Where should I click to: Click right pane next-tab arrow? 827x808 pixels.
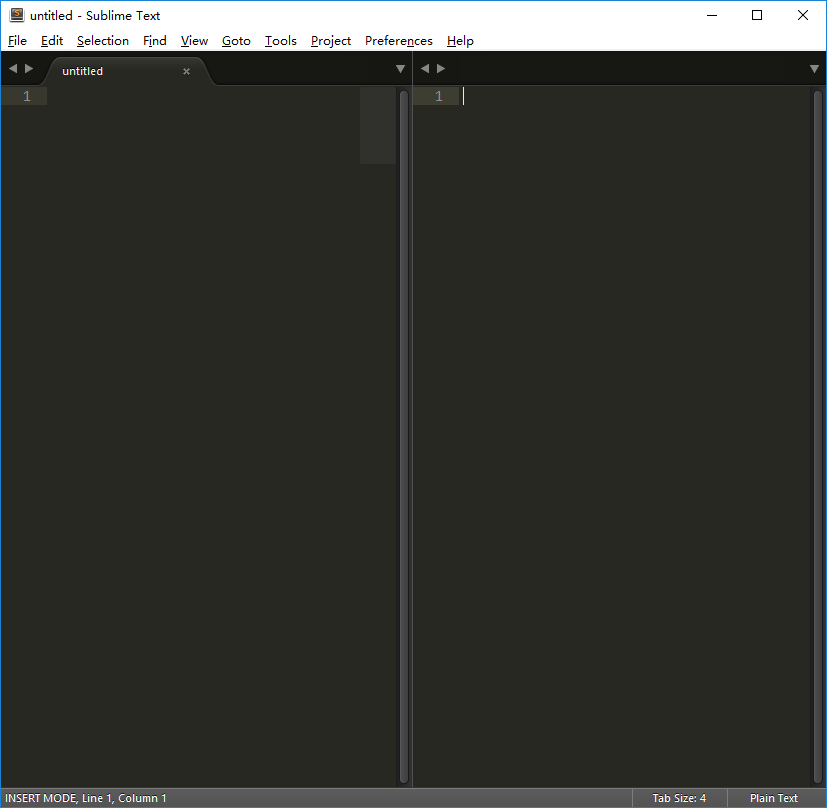(441, 69)
